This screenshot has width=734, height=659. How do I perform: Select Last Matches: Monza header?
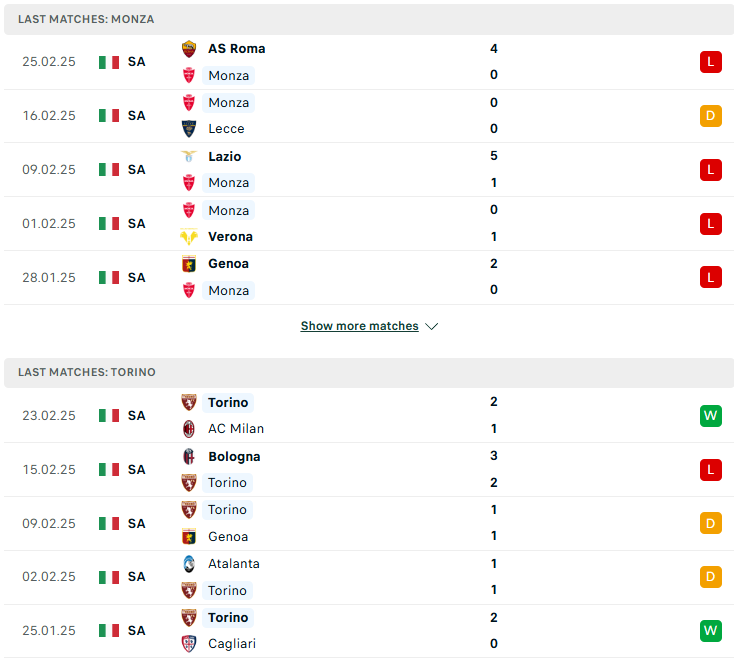(369, 20)
